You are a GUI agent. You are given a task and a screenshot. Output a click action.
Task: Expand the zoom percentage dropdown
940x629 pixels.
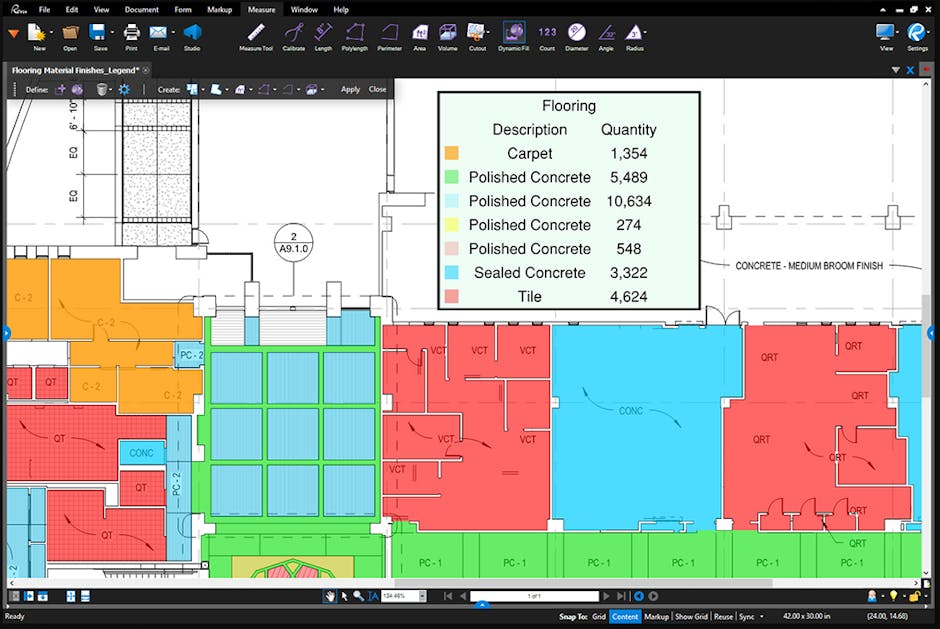point(422,596)
